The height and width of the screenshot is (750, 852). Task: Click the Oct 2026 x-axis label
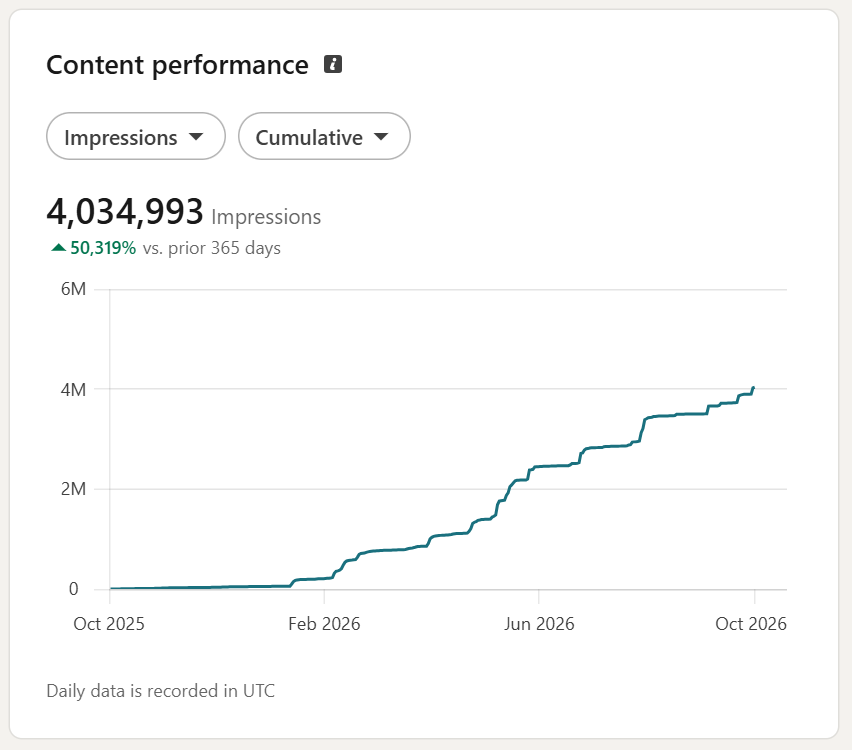751,623
